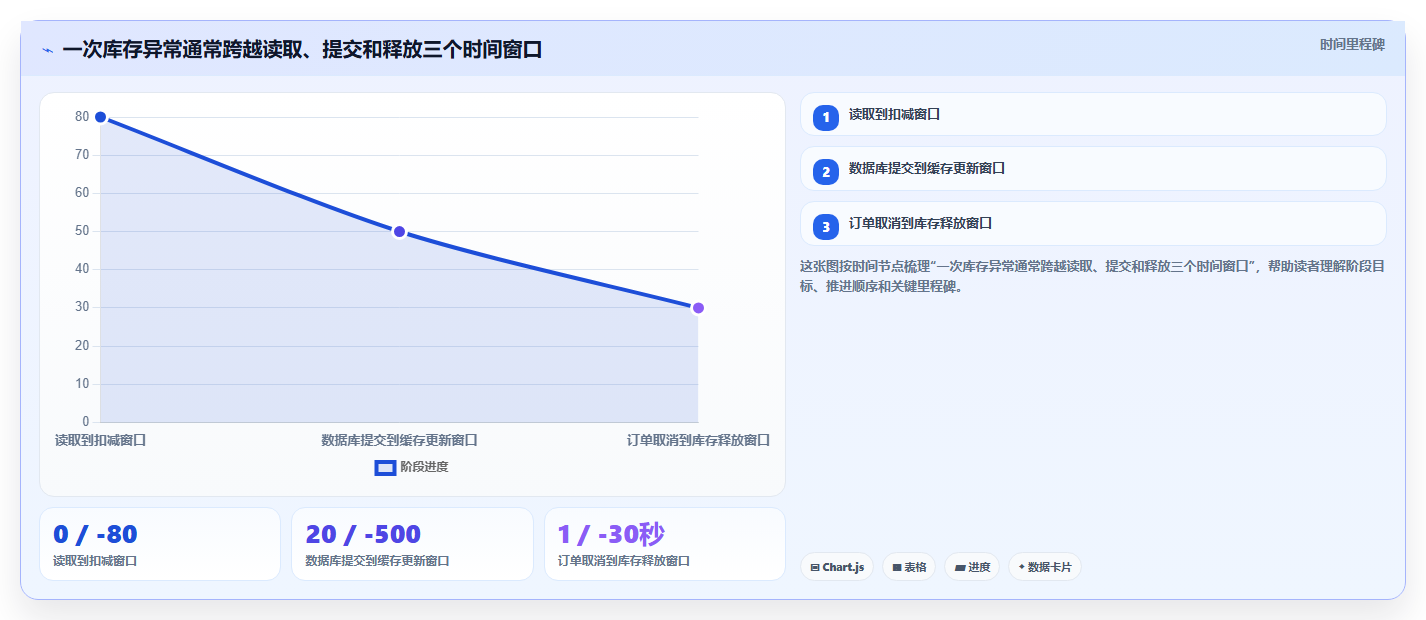Click the 0 / -80 data card
This screenshot has width=1426, height=620.
point(160,544)
